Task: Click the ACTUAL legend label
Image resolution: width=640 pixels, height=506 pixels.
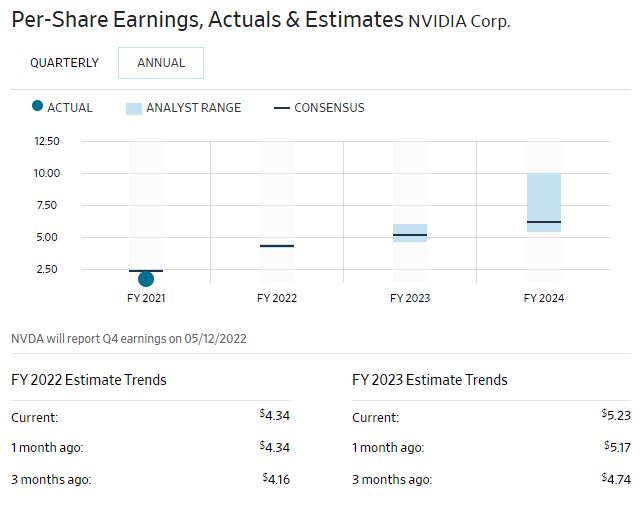Action: coord(70,108)
